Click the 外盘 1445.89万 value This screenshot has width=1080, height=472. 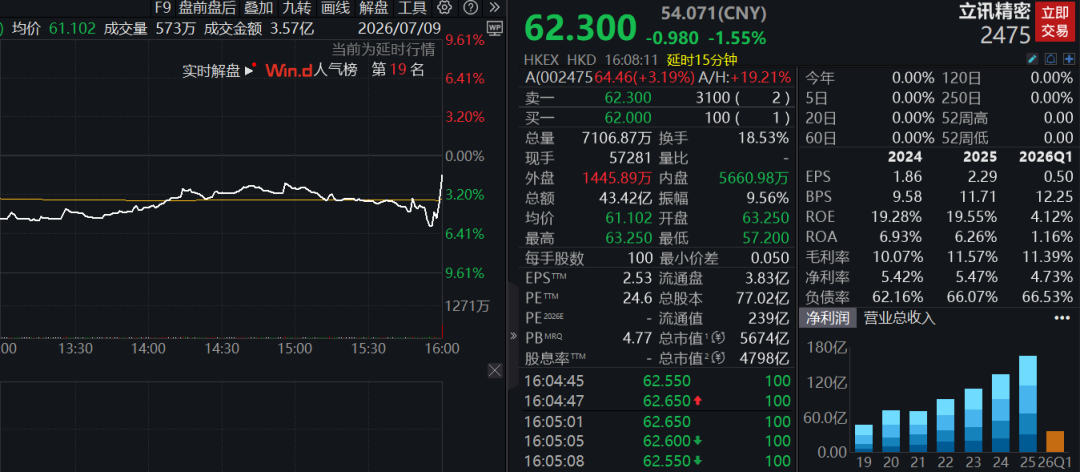click(x=616, y=178)
